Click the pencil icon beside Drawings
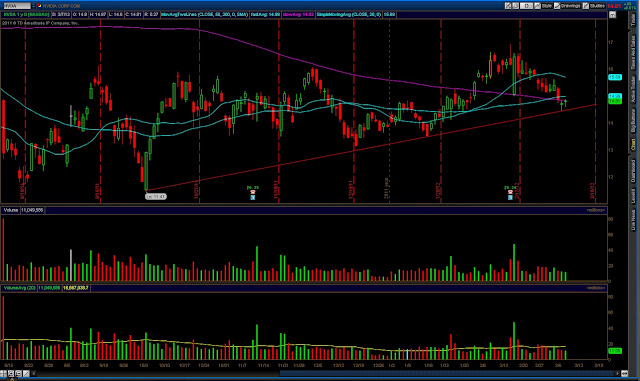This screenshot has width=640, height=381. 557,6
